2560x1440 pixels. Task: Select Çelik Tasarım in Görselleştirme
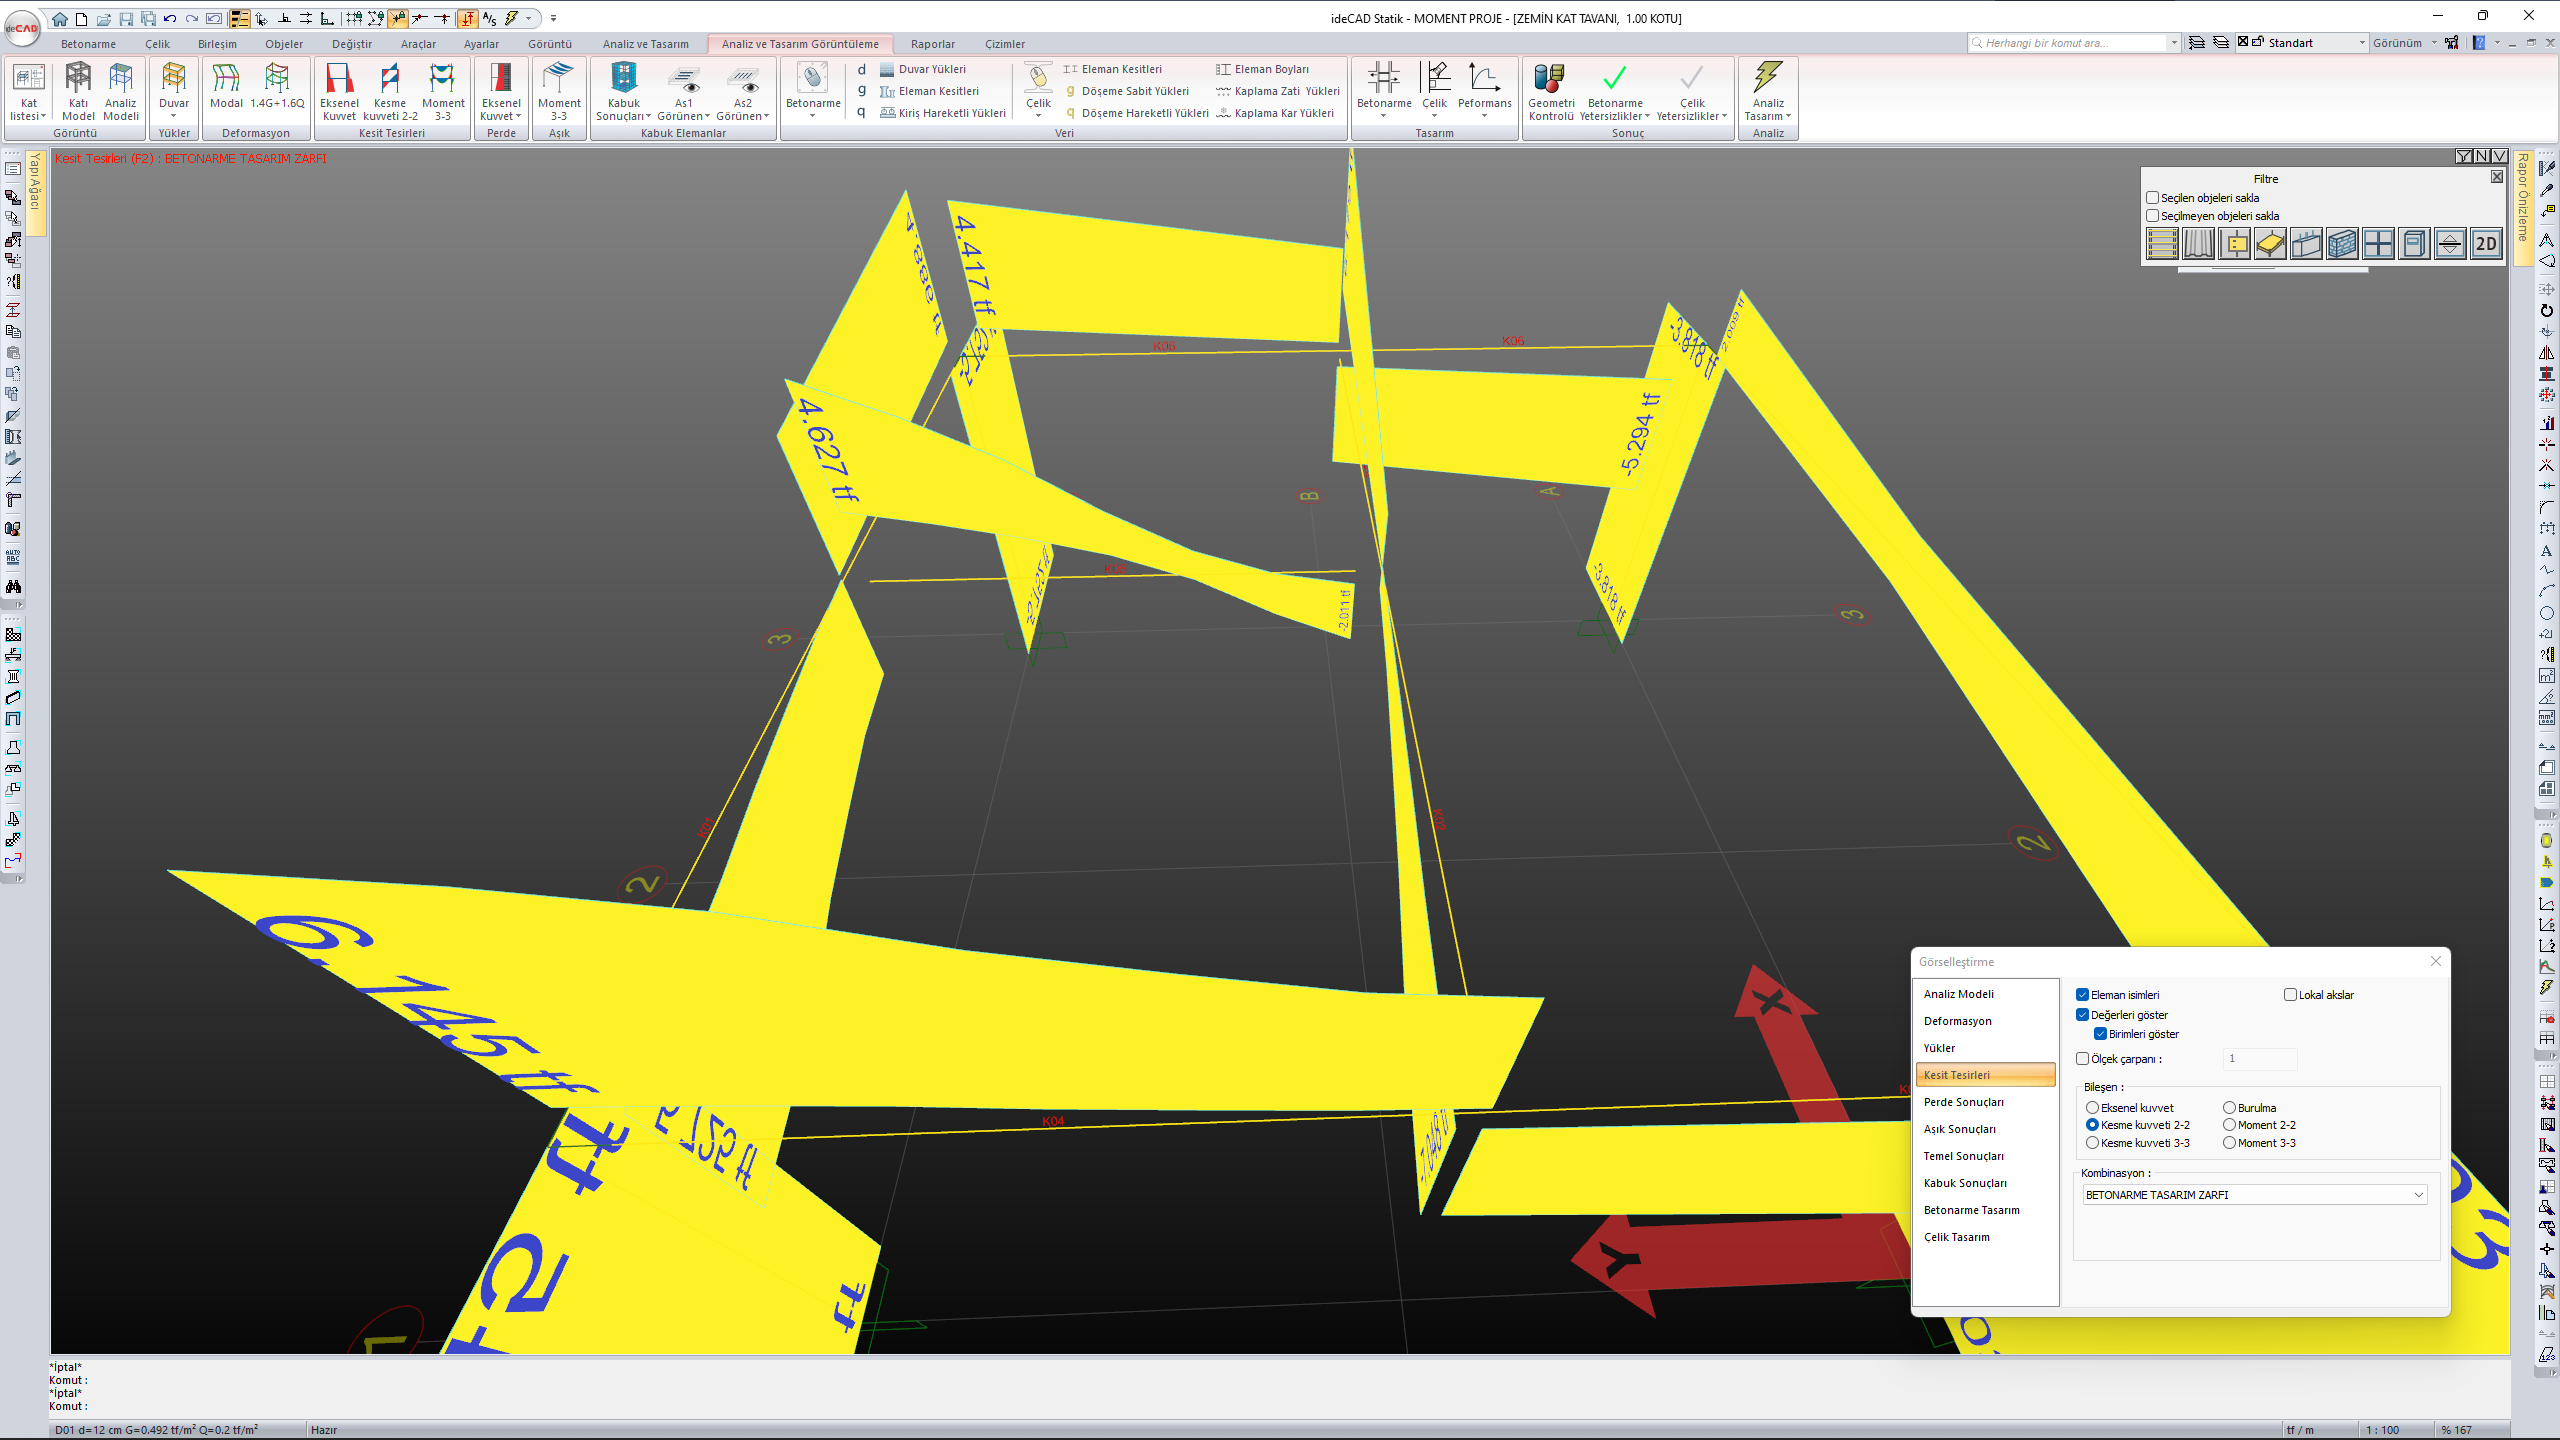click(x=1985, y=1237)
